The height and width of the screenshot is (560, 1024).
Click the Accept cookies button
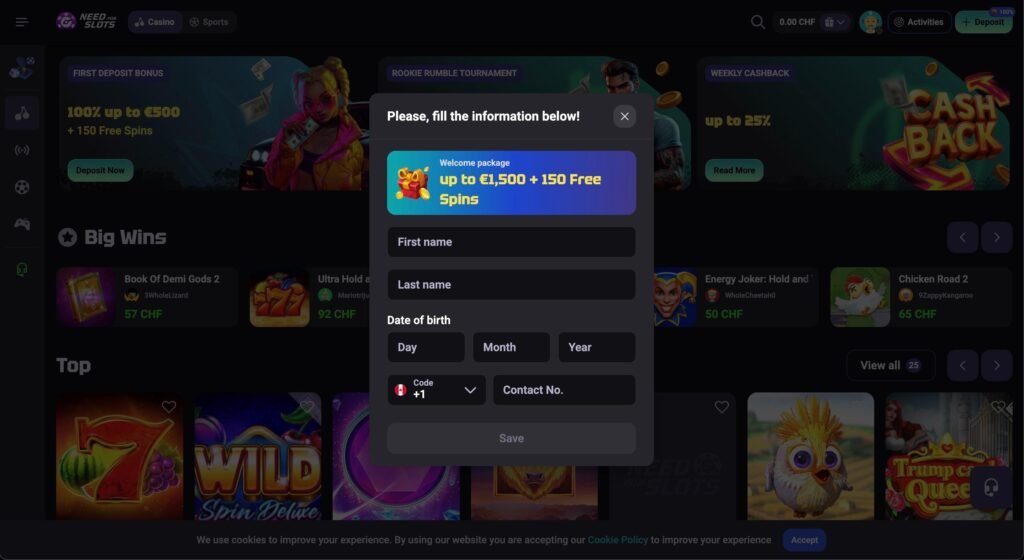[804, 540]
